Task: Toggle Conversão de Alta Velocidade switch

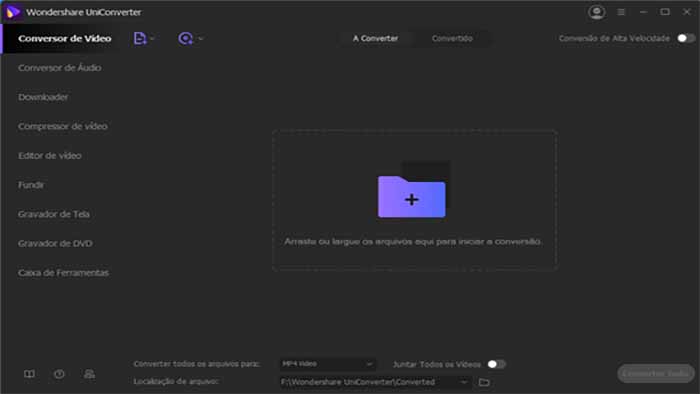Action: tap(686, 38)
